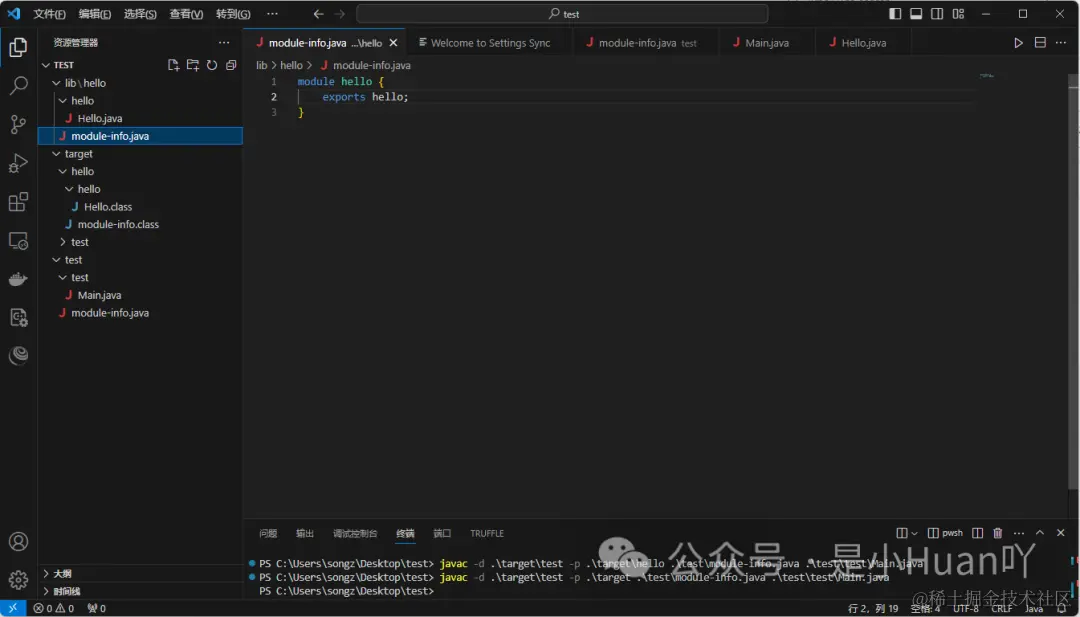Image resolution: width=1080 pixels, height=617 pixels.
Task: Run Java file with play button
Action: pos(1018,43)
